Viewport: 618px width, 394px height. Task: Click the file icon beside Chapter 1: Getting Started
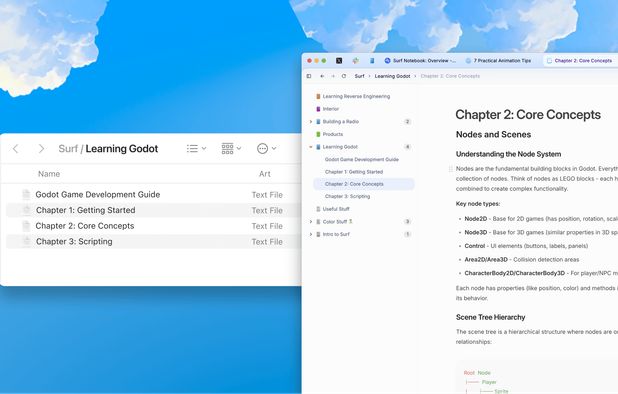26,210
